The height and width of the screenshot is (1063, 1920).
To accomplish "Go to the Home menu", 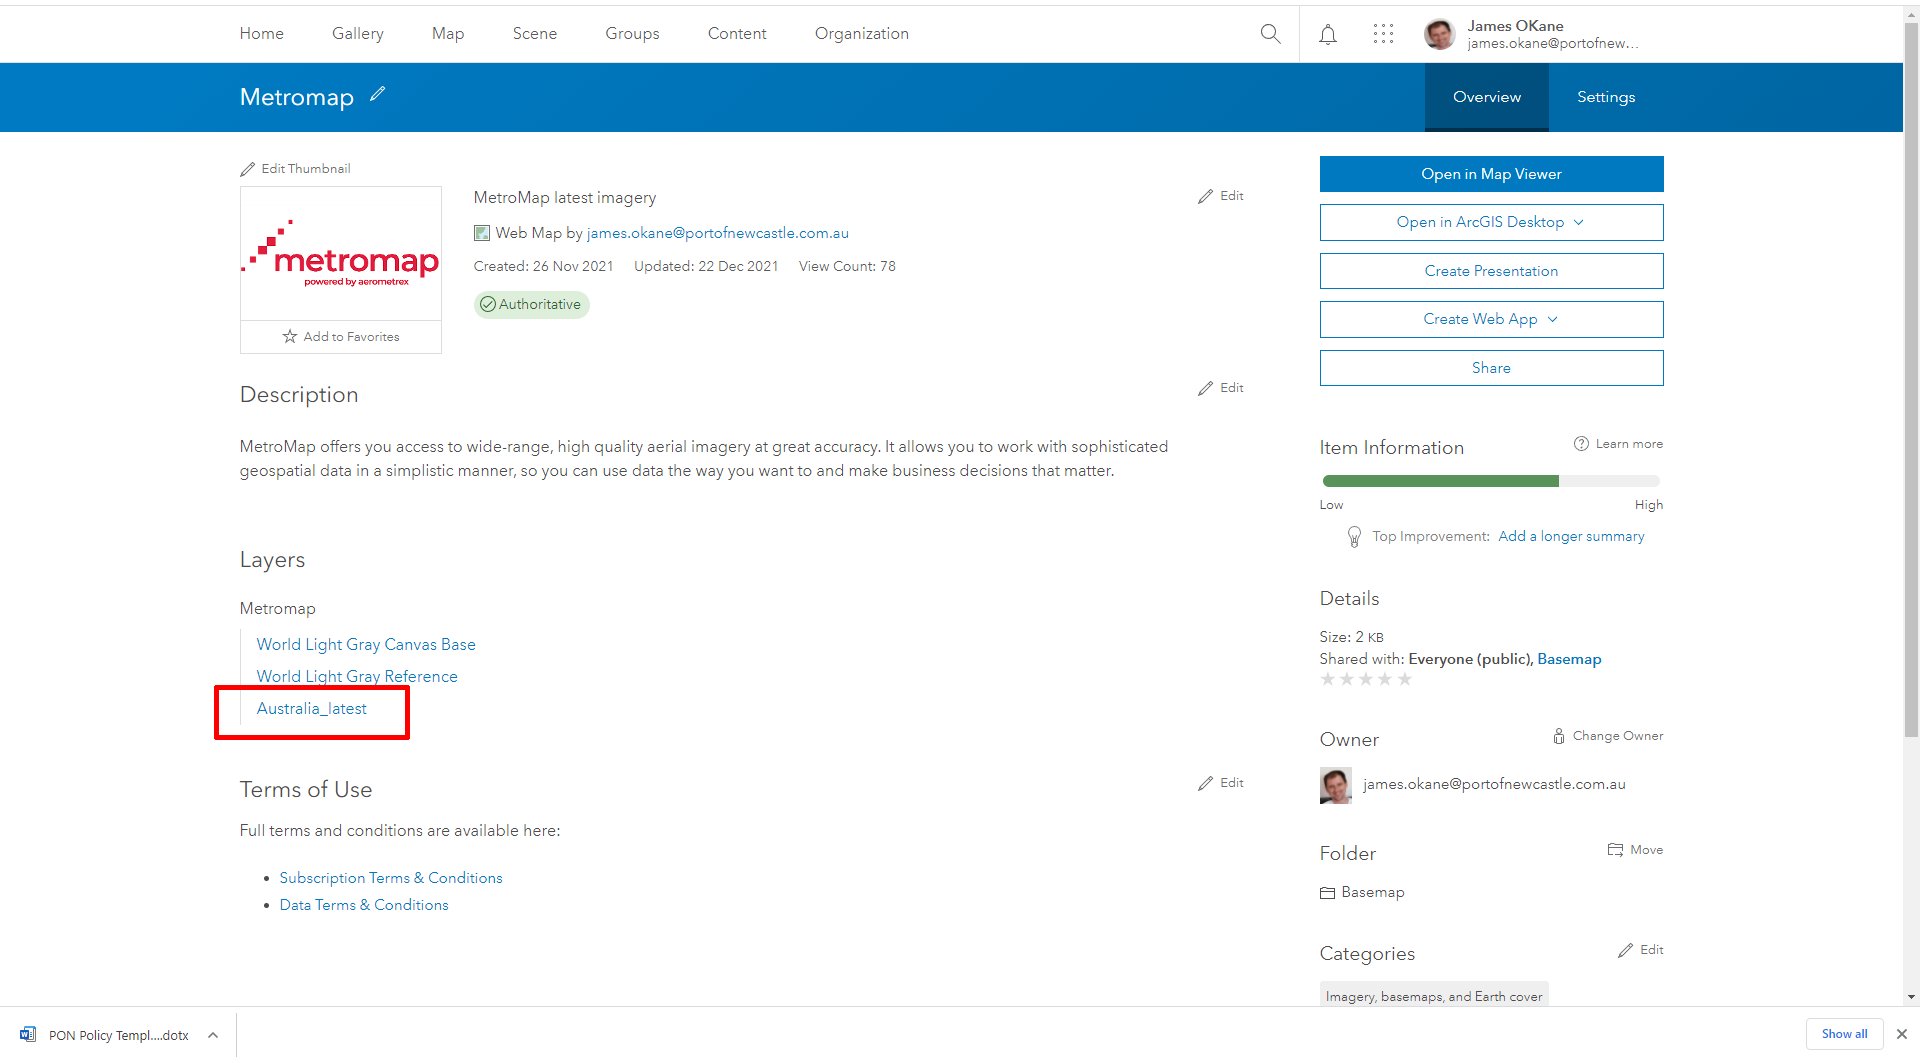I will [x=262, y=34].
